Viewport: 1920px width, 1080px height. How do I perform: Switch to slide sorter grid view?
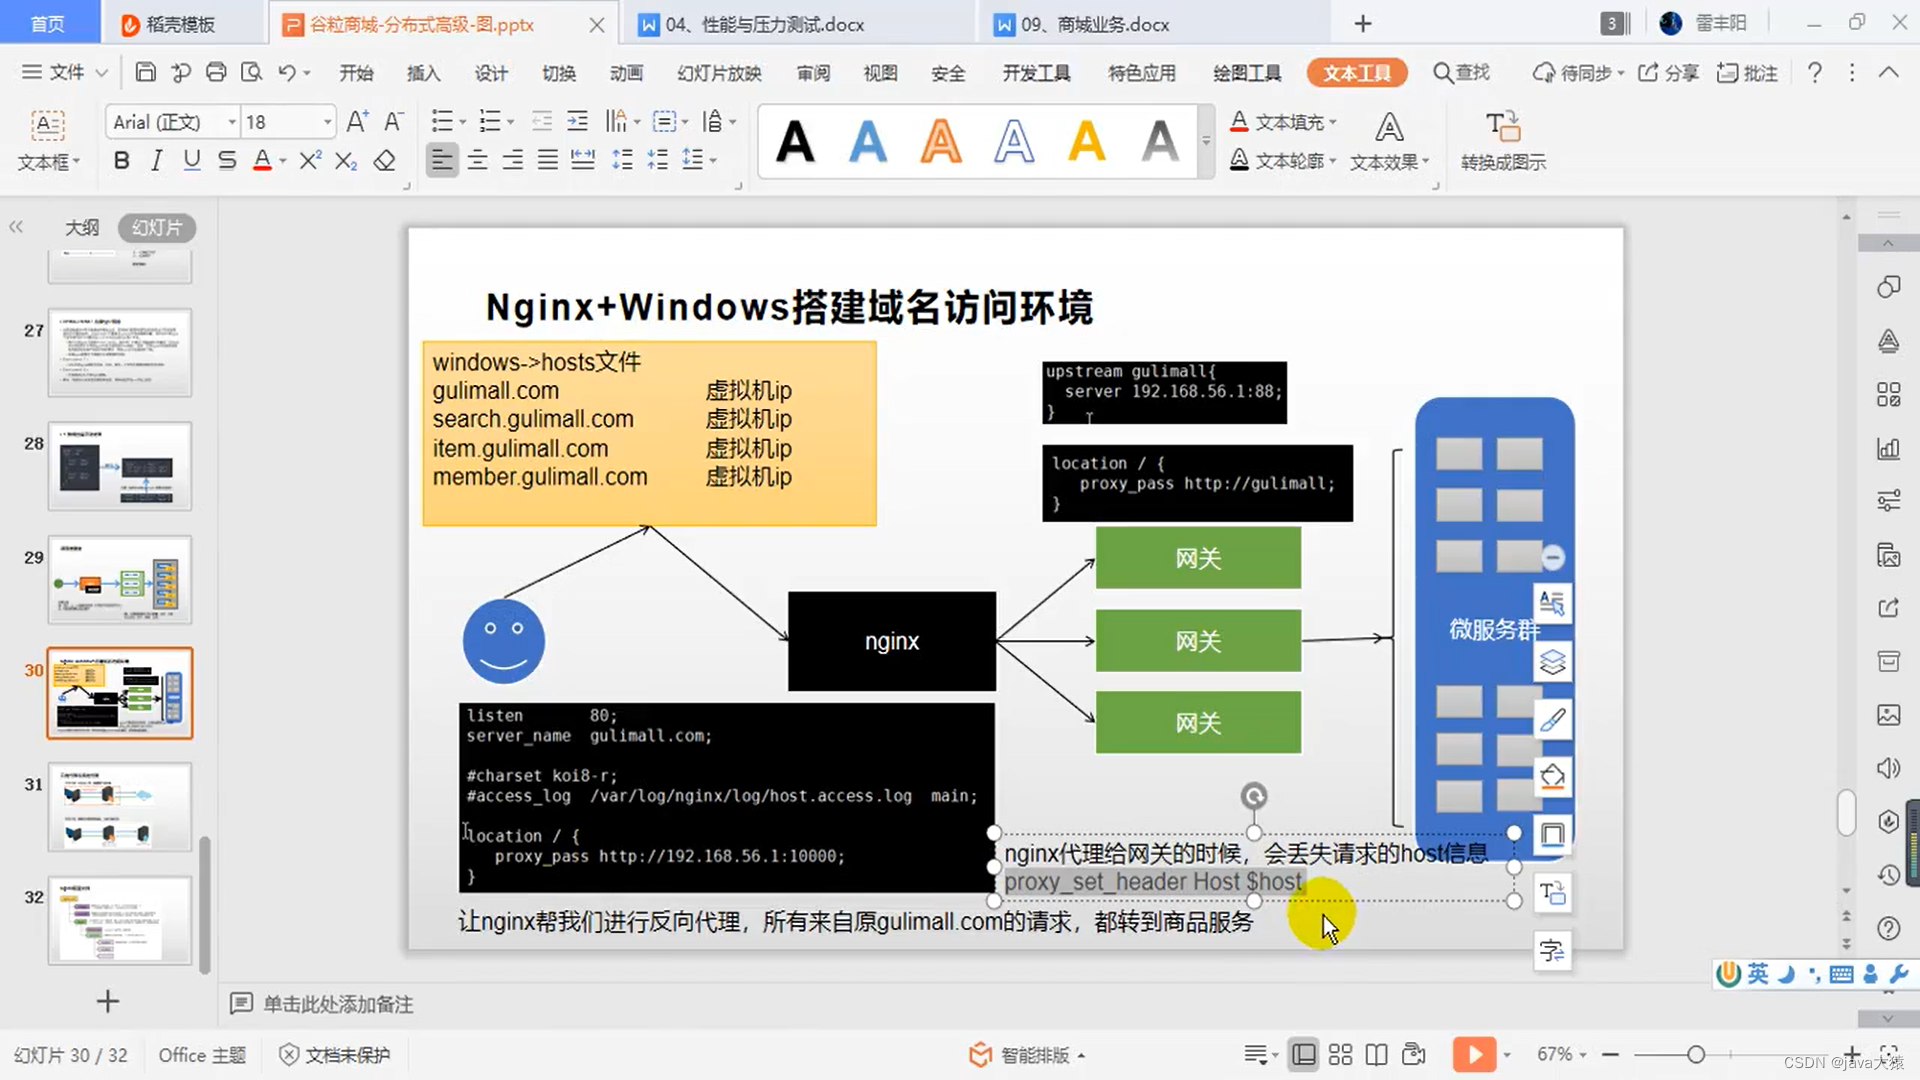(1340, 1054)
